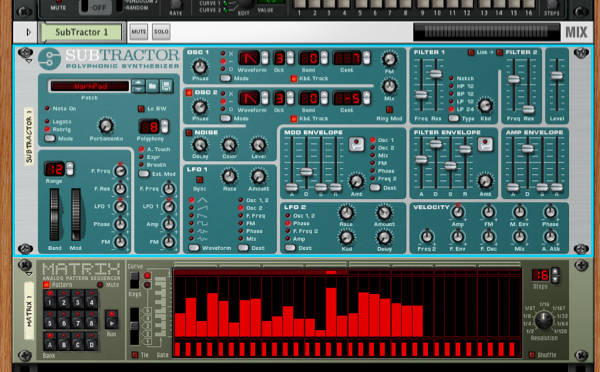Viewport: 600px width, 372px height.
Task: Toggle LFO 1 Sync button
Action: tap(199, 179)
